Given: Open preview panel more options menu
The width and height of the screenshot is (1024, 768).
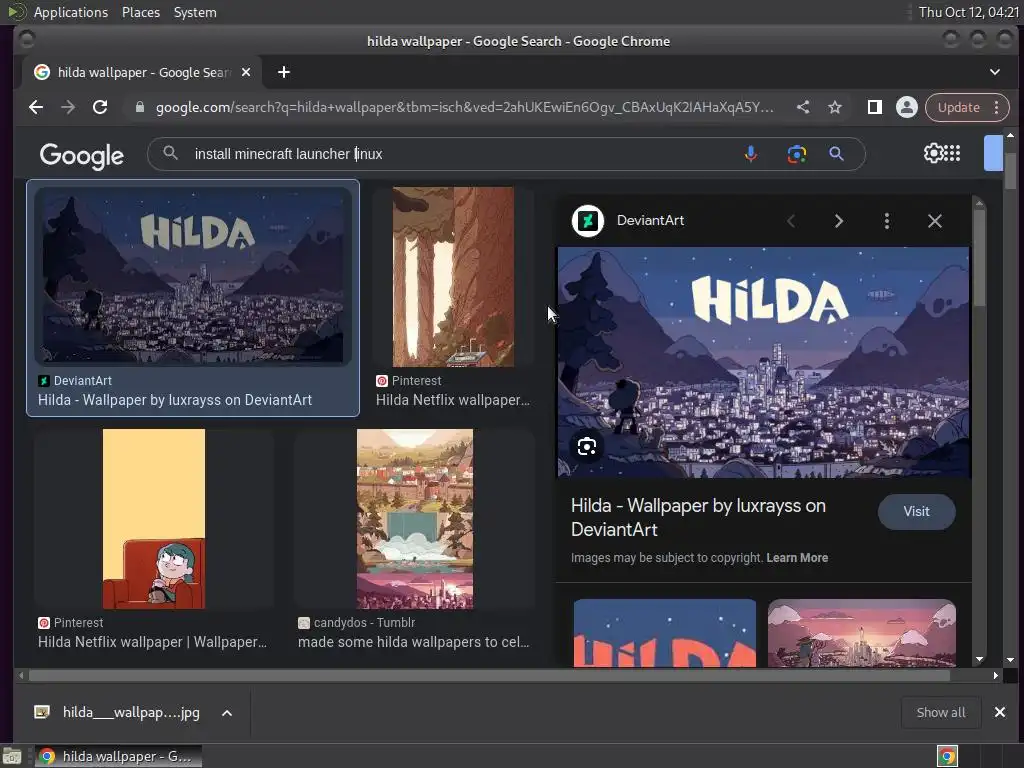Looking at the screenshot, I should [x=886, y=221].
